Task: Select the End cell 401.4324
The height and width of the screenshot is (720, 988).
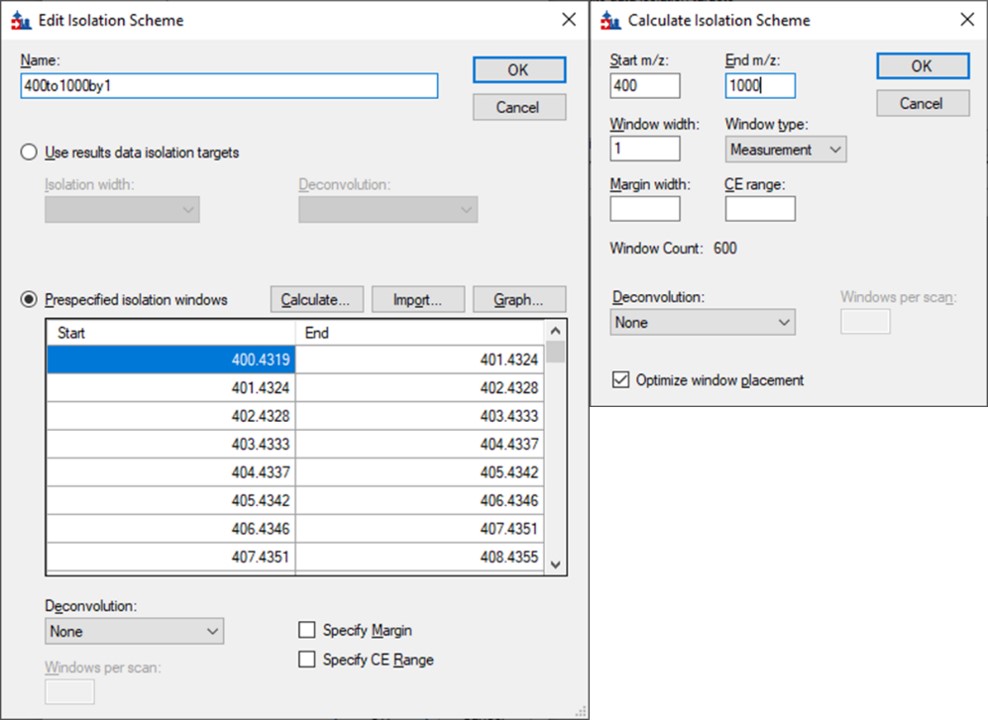Action: click(420, 359)
